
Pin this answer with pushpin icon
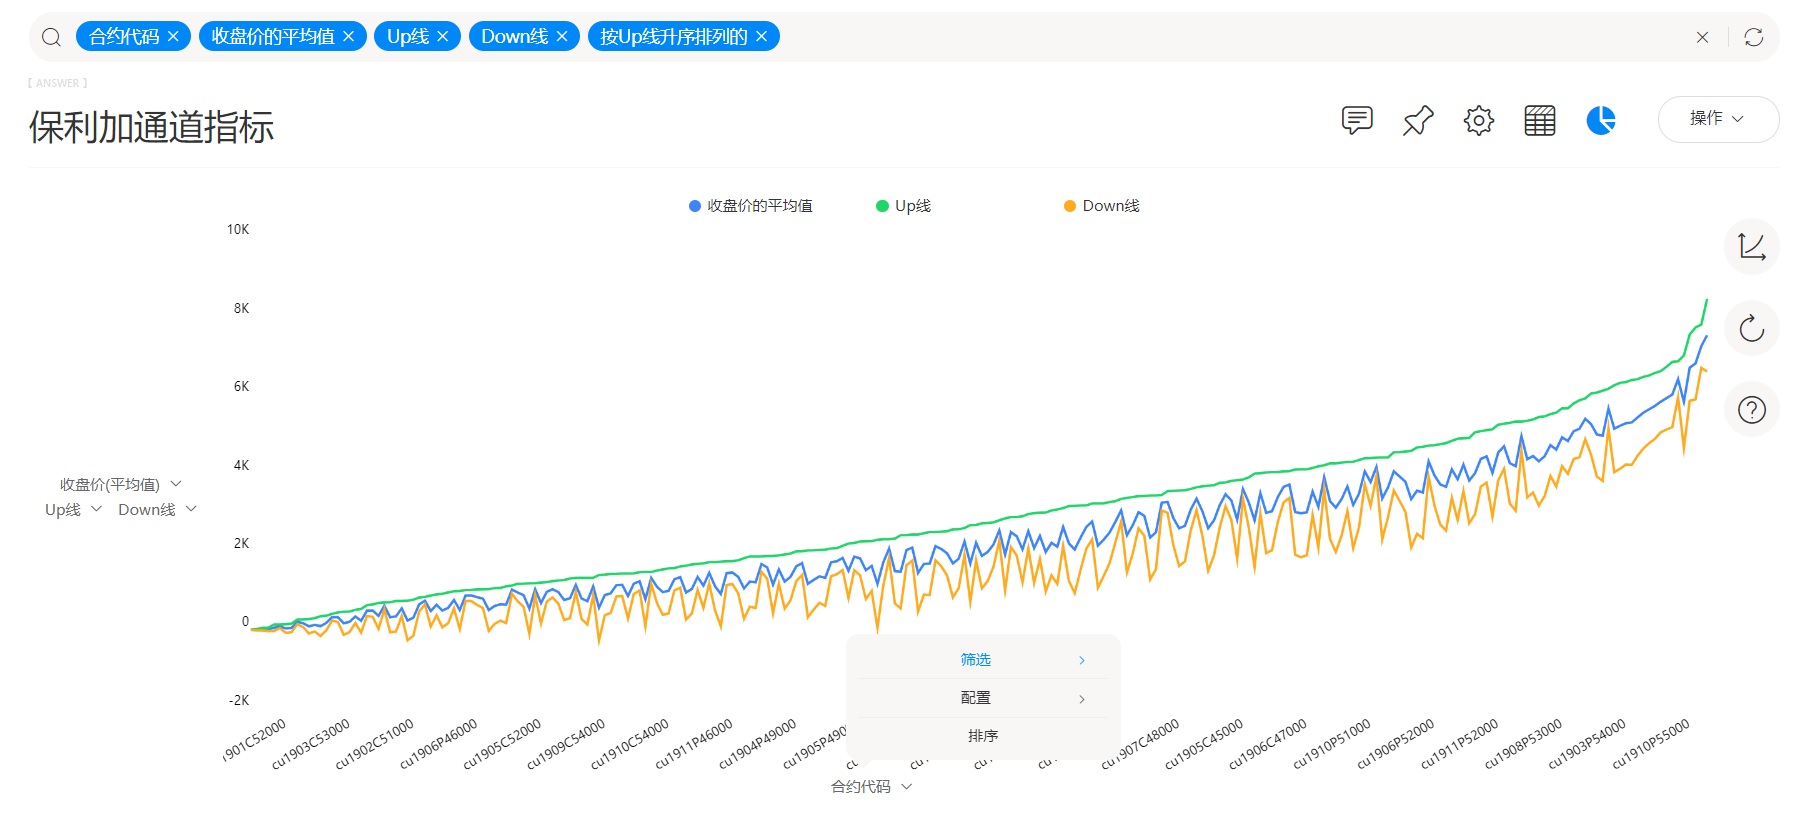[1418, 120]
